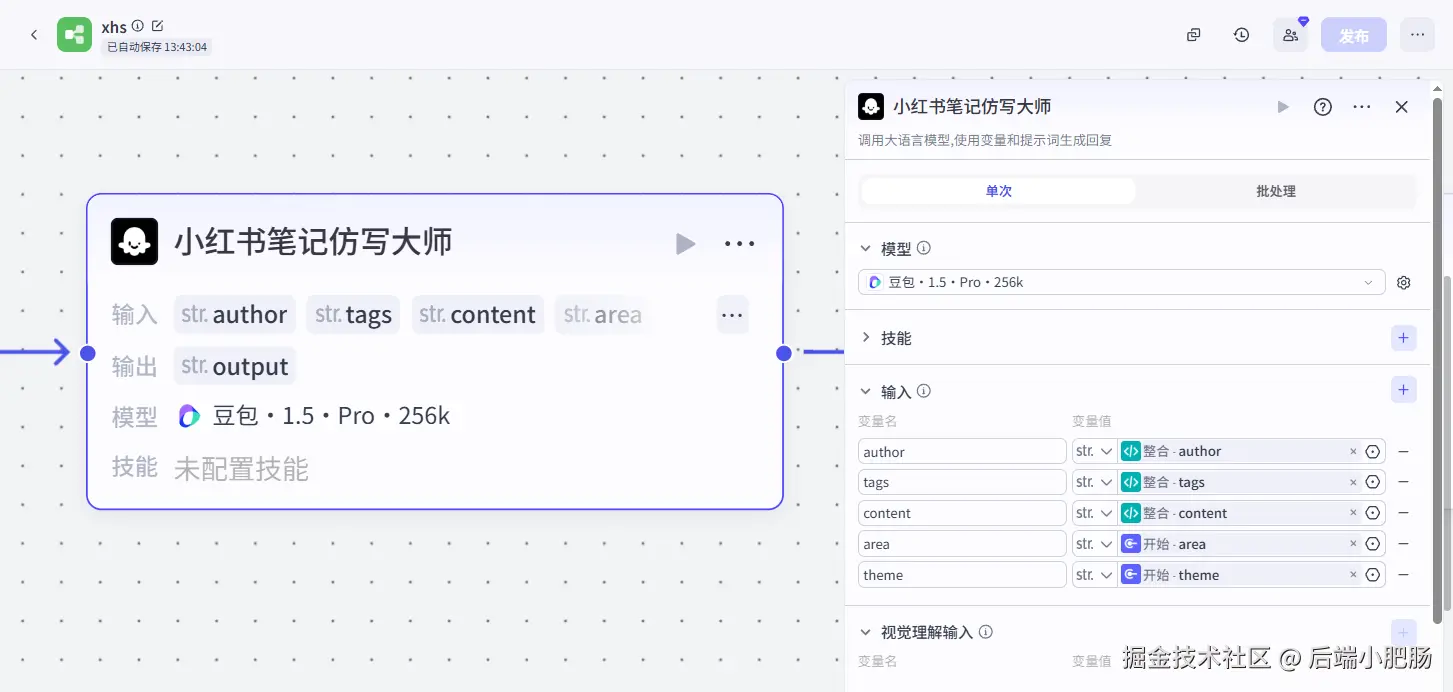Edit the content variable name field
The image size is (1453, 692).
tap(962, 513)
